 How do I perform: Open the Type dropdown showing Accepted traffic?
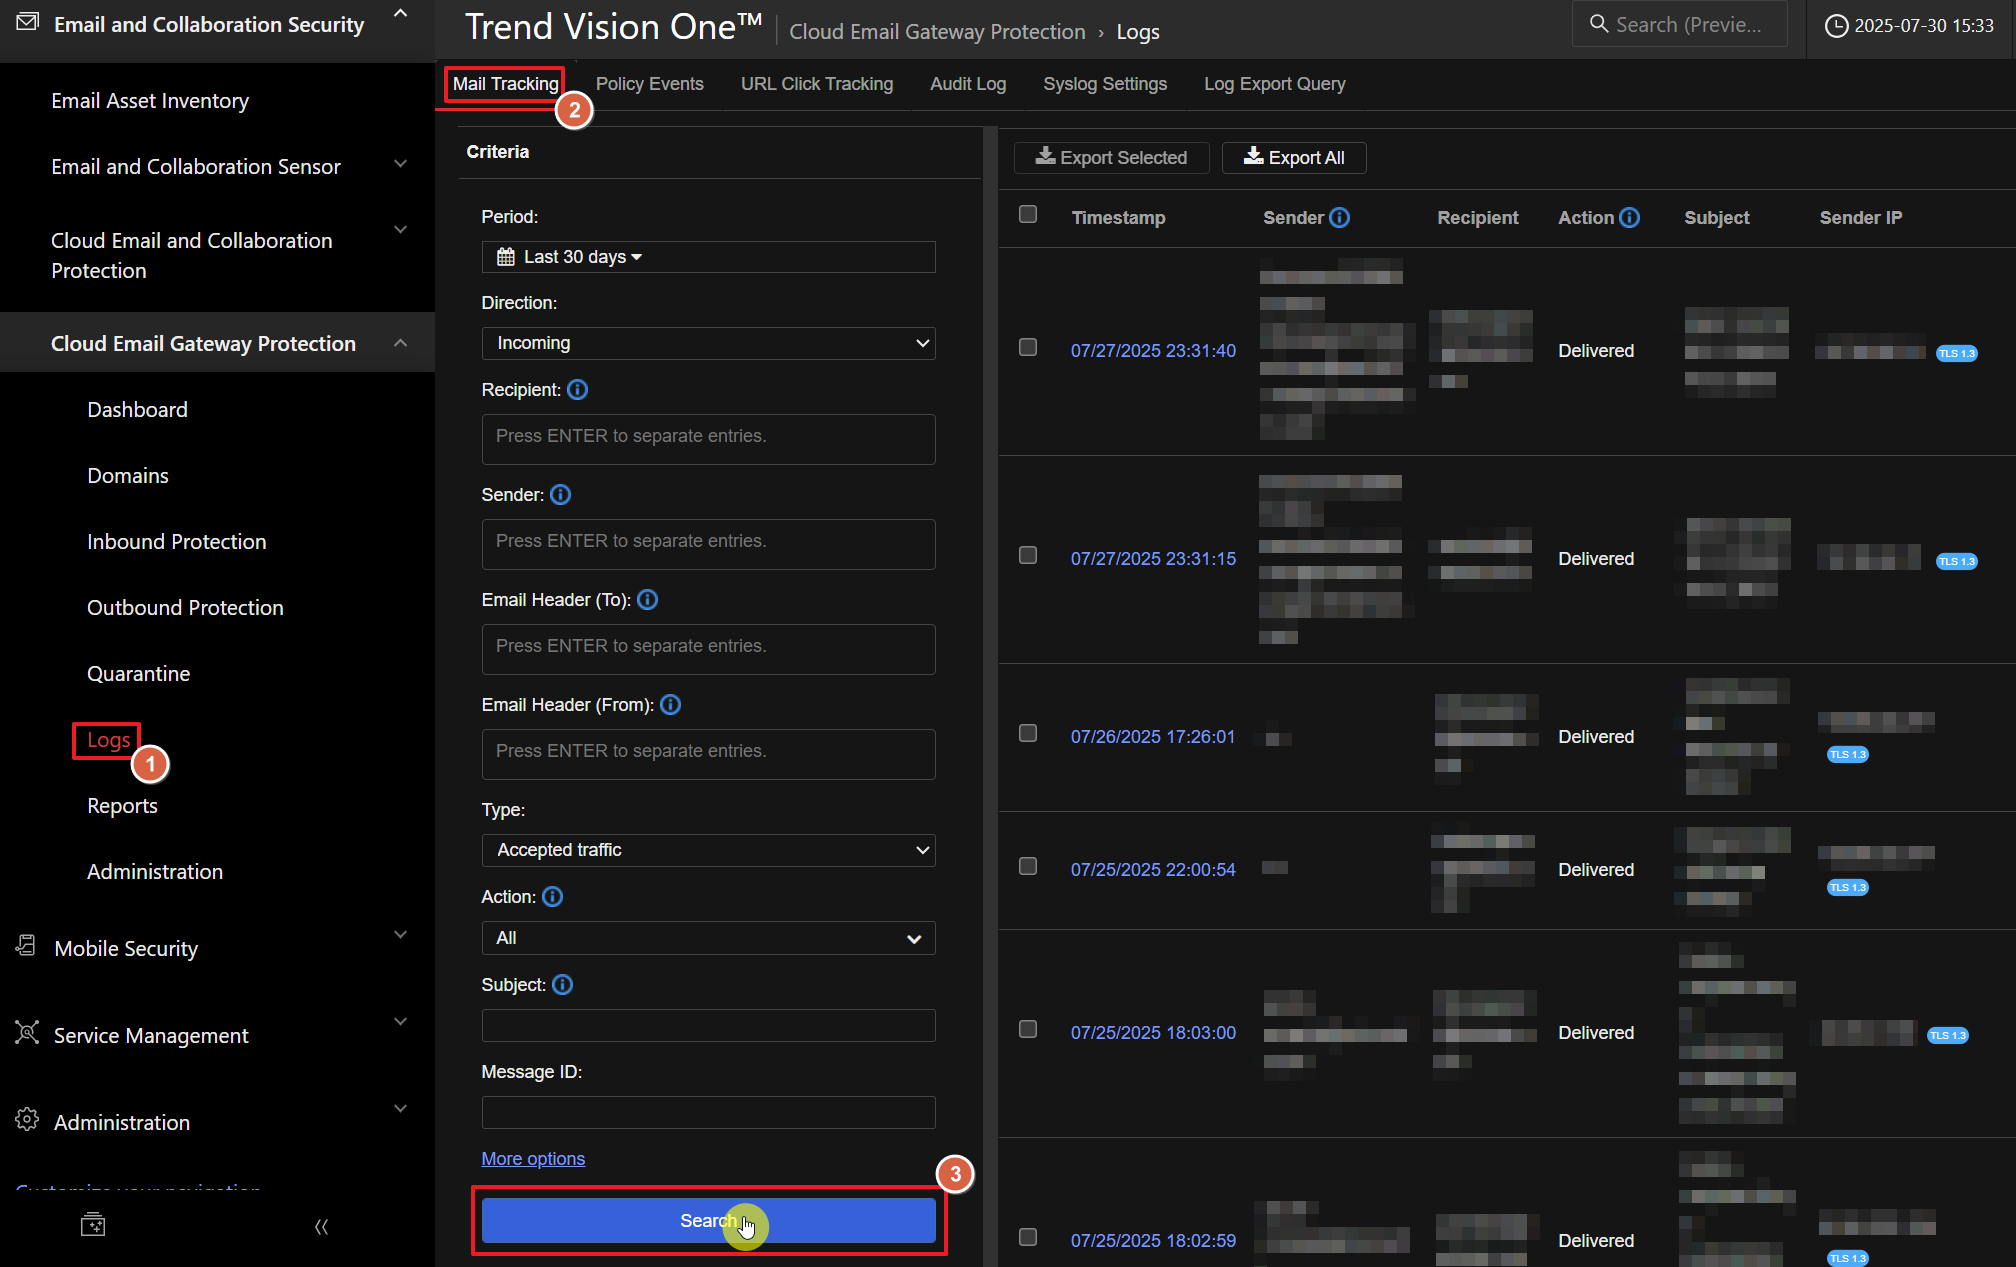pyautogui.click(x=708, y=850)
